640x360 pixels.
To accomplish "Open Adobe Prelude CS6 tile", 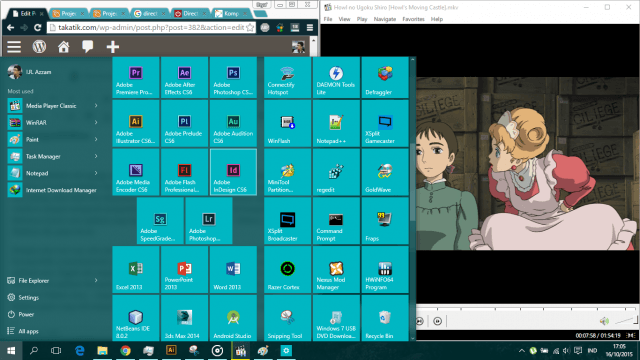I will [x=184, y=124].
